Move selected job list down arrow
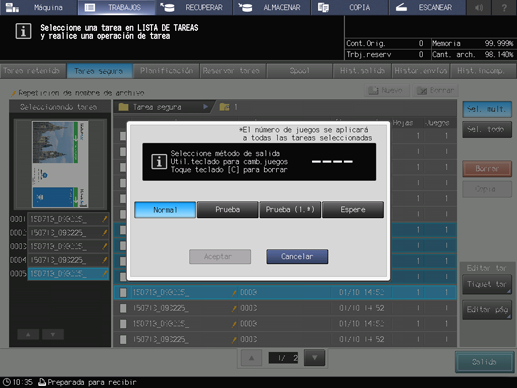This screenshot has width=517, height=388. [53, 334]
